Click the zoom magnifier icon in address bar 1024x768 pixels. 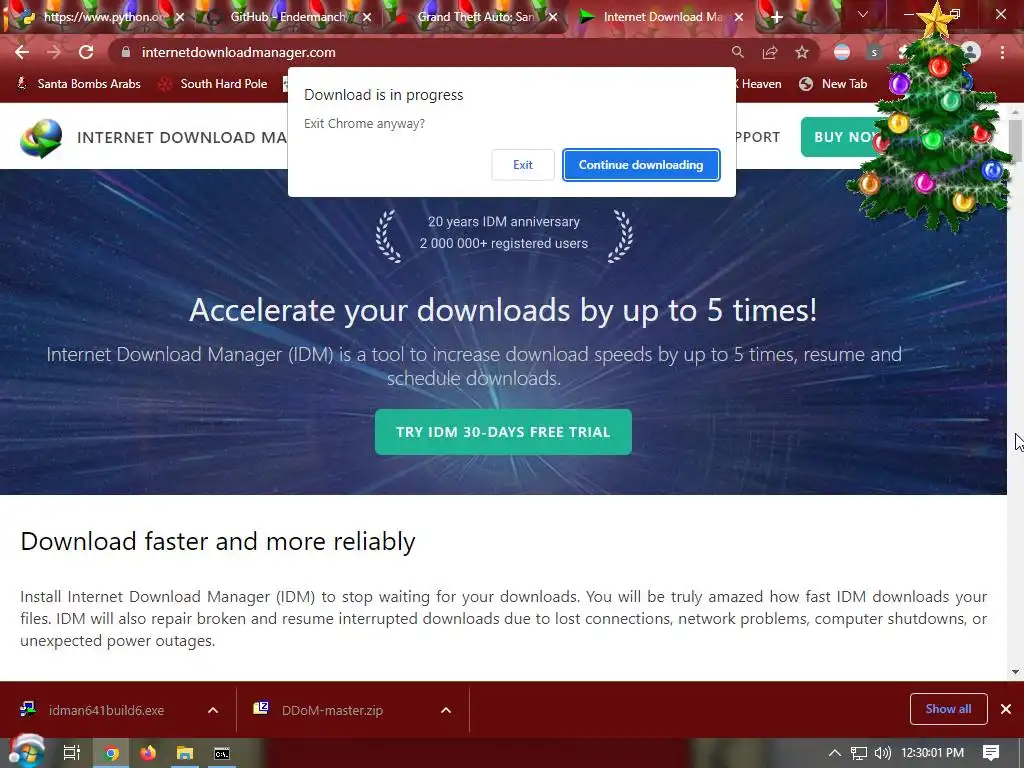[x=737, y=52]
